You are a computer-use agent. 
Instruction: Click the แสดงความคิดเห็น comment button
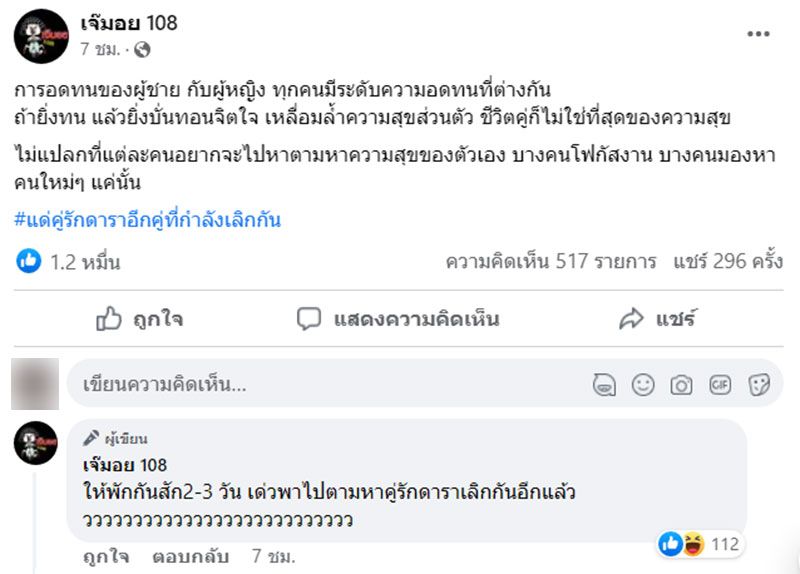coord(399,319)
